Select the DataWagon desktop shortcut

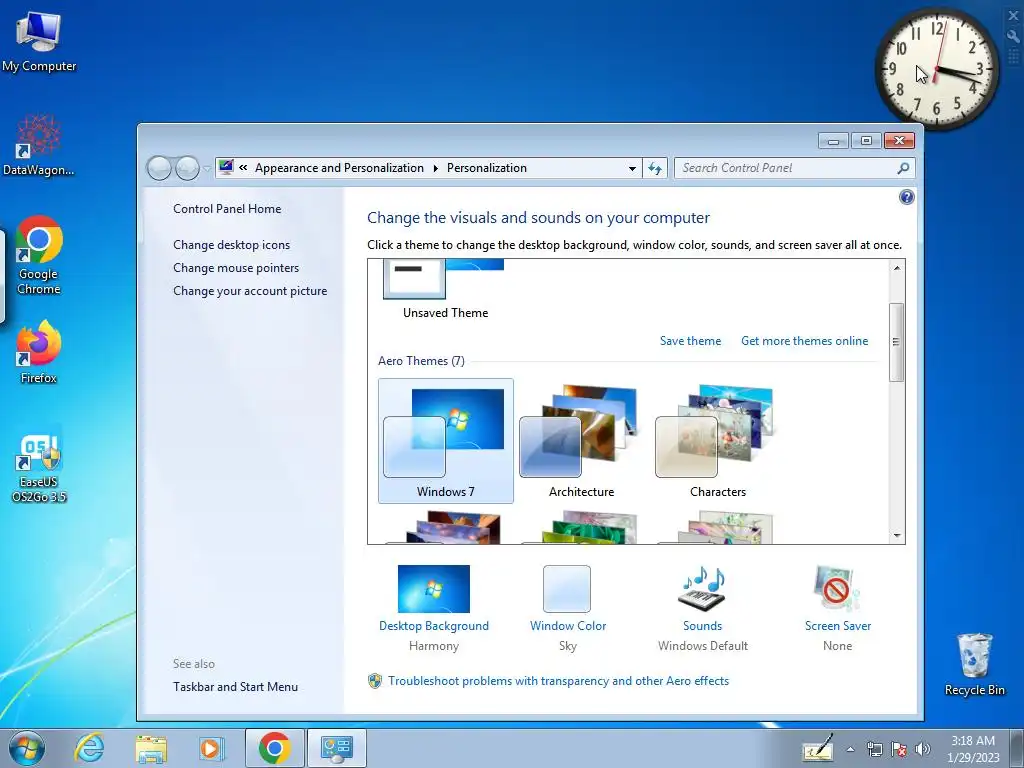39,145
